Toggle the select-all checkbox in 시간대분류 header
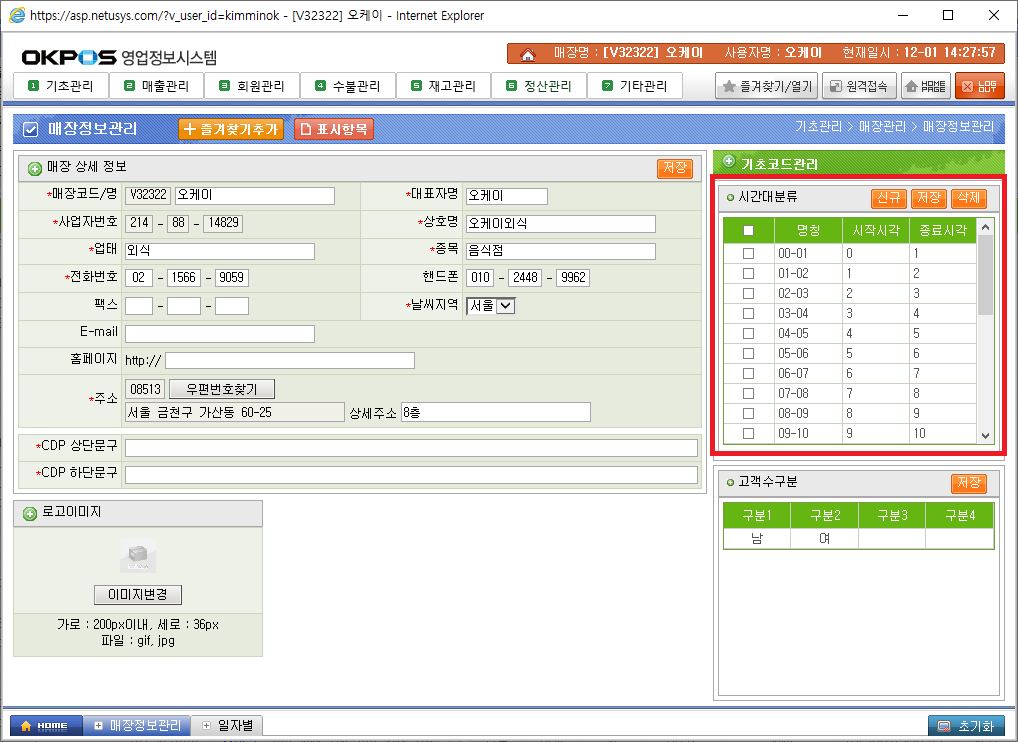Viewport: 1018px width, 742px height. pyautogui.click(x=748, y=231)
